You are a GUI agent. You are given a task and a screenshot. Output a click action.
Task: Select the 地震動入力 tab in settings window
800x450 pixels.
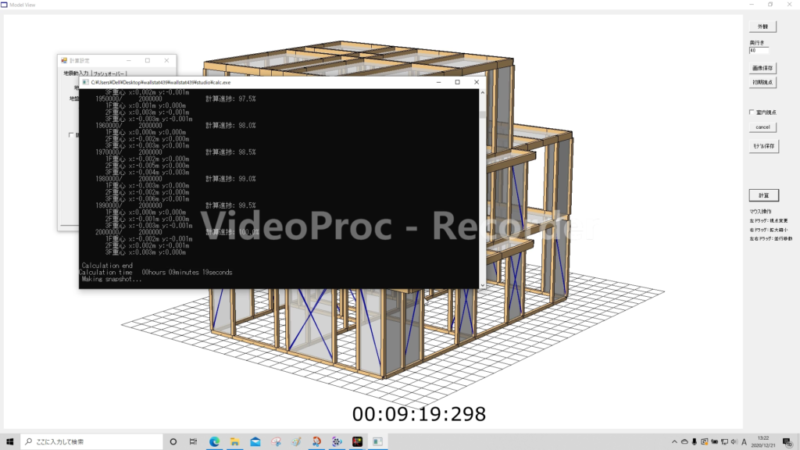(76, 73)
